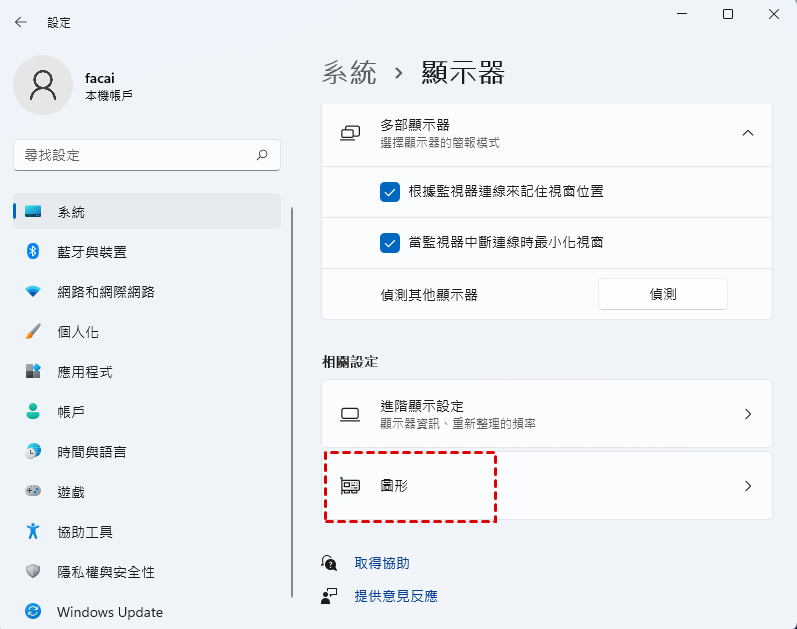797x629 pixels.
Task: Select Apps (應用程式) in sidebar
Action: click(85, 372)
